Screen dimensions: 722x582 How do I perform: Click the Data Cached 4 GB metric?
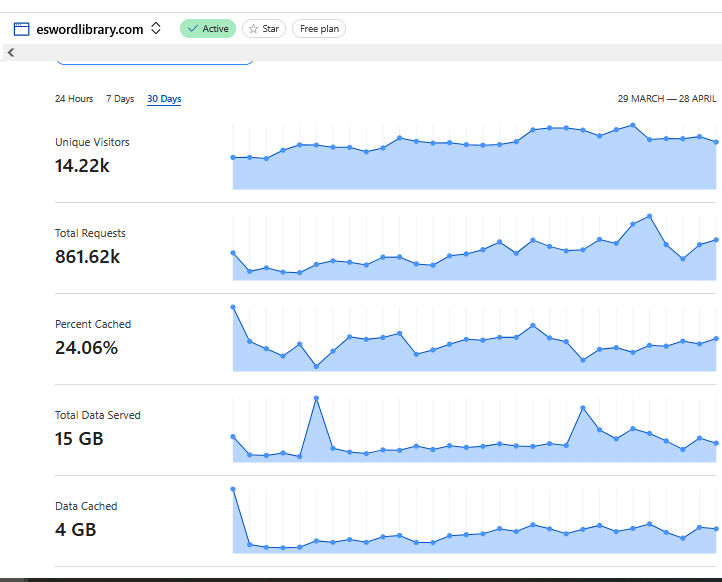pyautogui.click(x=86, y=519)
